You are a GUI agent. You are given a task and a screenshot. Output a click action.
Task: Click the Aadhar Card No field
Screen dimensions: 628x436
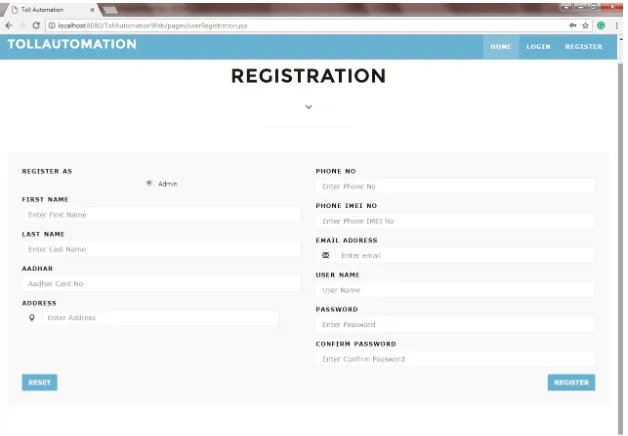click(162, 283)
